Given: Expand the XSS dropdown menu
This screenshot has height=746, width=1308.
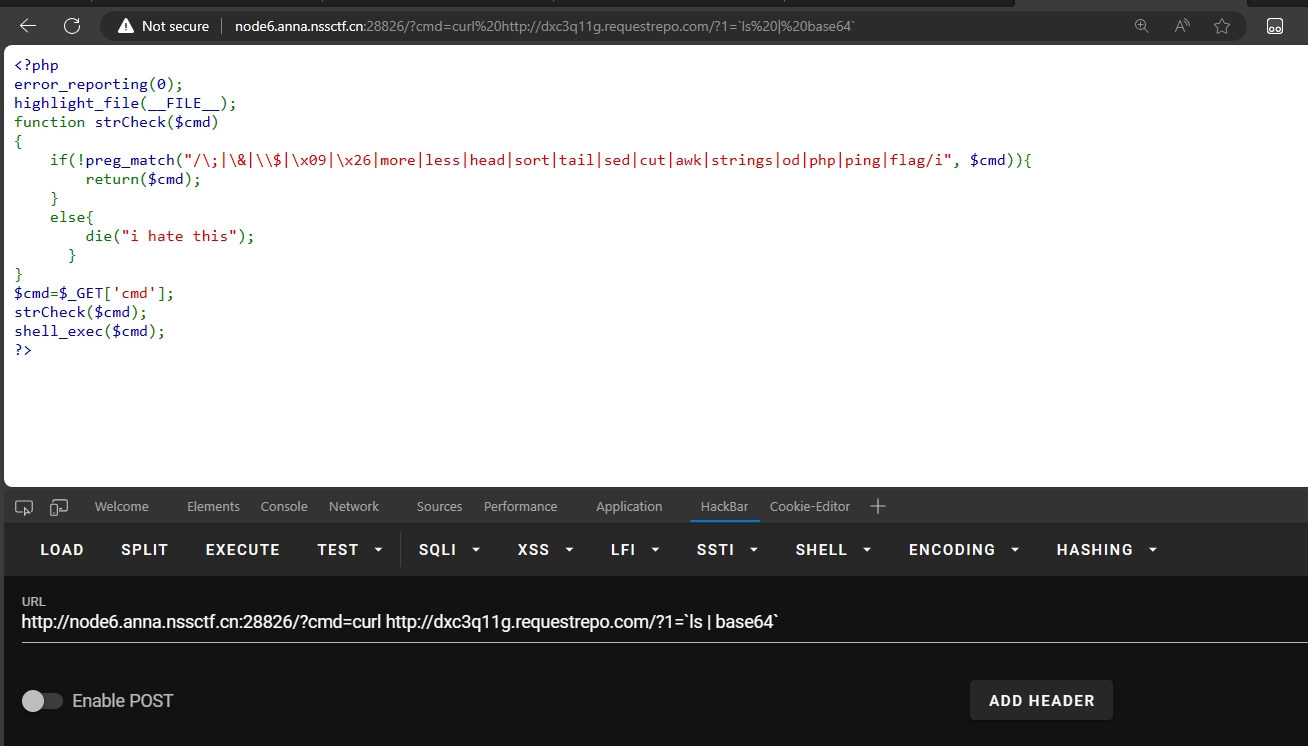Looking at the screenshot, I should point(546,550).
